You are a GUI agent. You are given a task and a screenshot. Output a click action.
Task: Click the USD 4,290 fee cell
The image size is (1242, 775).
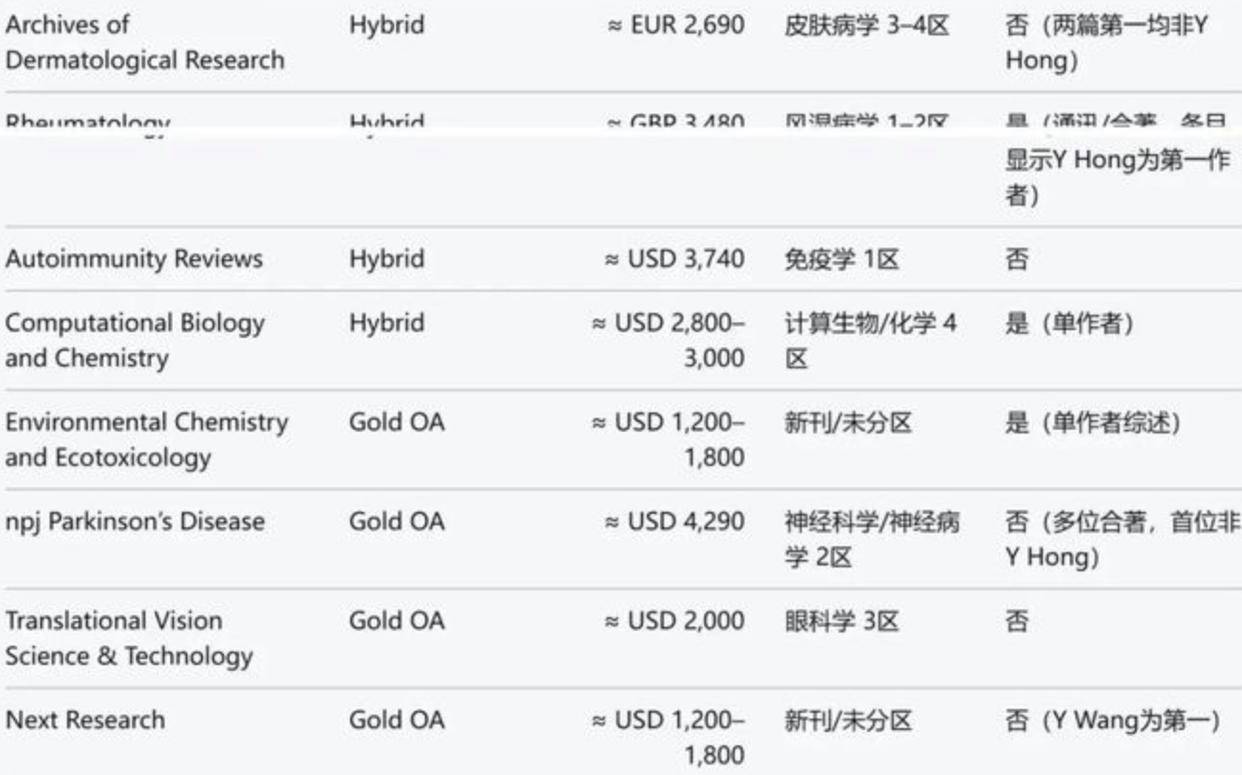tap(675, 522)
